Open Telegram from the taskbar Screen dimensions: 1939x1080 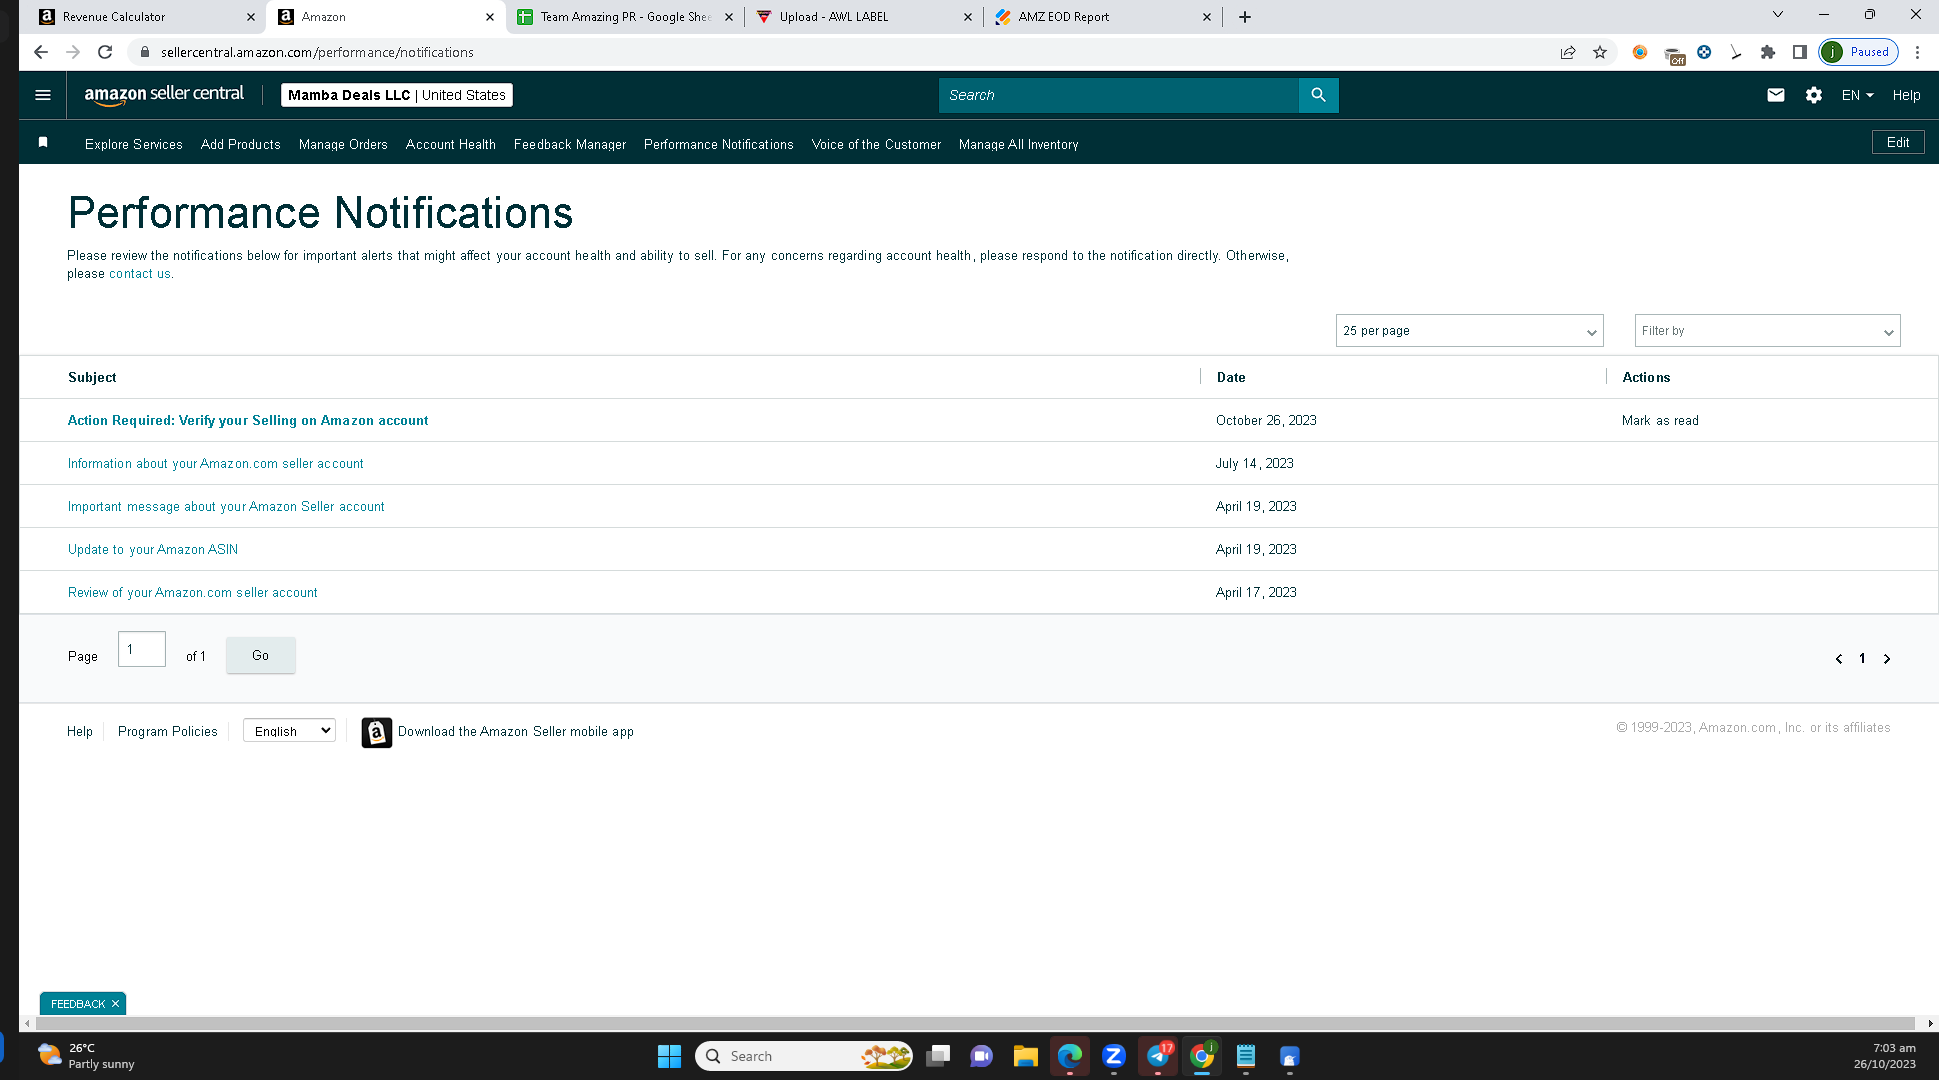click(1158, 1056)
